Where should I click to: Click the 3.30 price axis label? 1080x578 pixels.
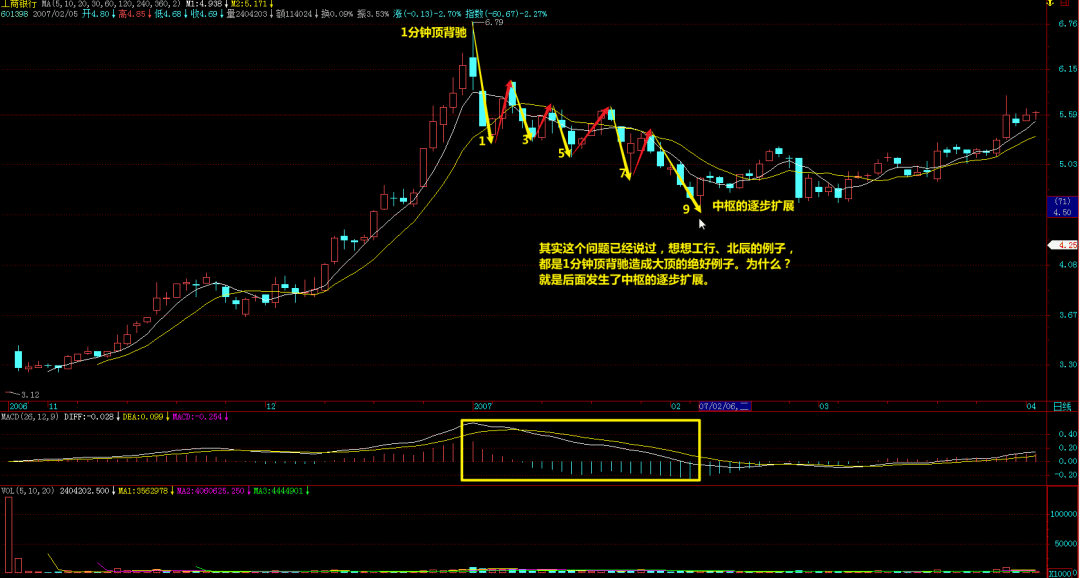tap(1068, 364)
